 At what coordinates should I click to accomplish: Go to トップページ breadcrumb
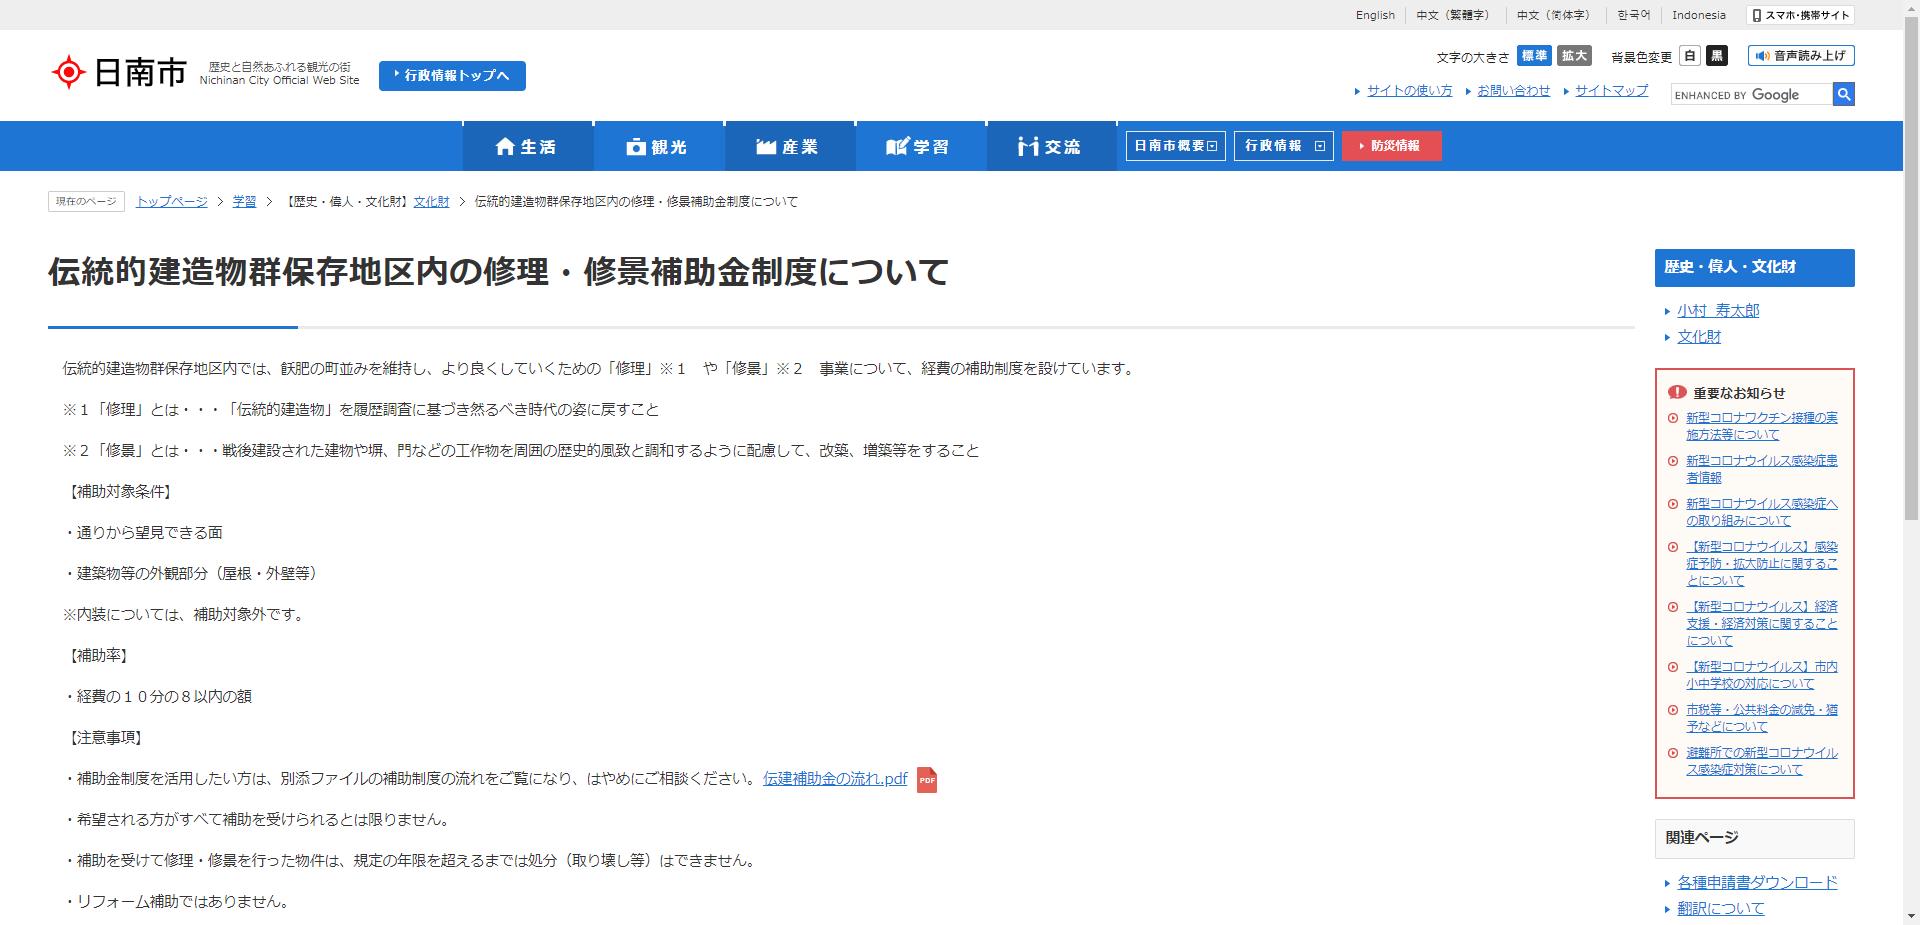172,201
